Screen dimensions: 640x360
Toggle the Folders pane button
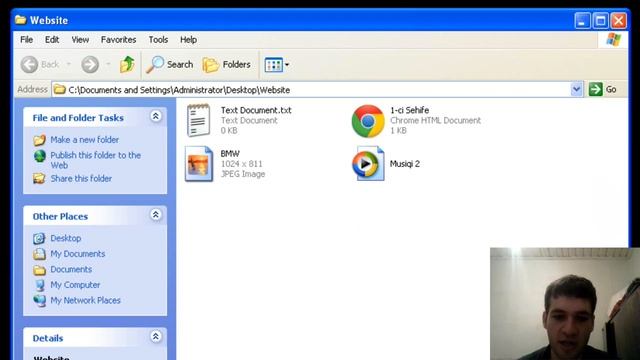227,64
